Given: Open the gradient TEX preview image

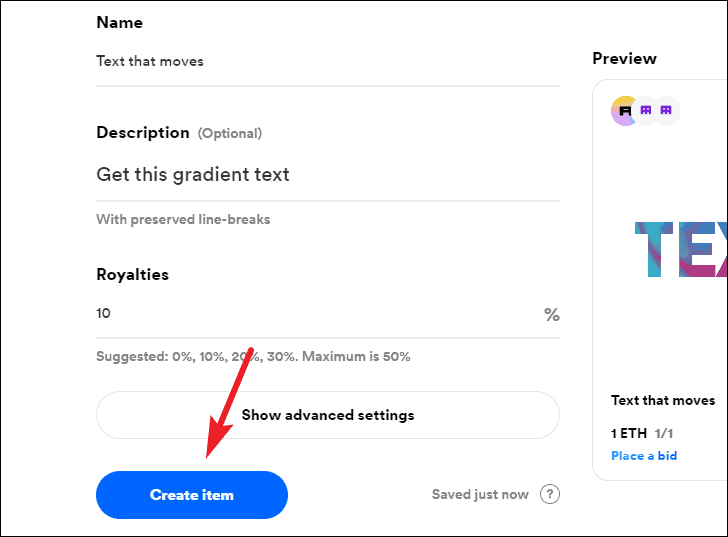Looking at the screenshot, I should 681,250.
